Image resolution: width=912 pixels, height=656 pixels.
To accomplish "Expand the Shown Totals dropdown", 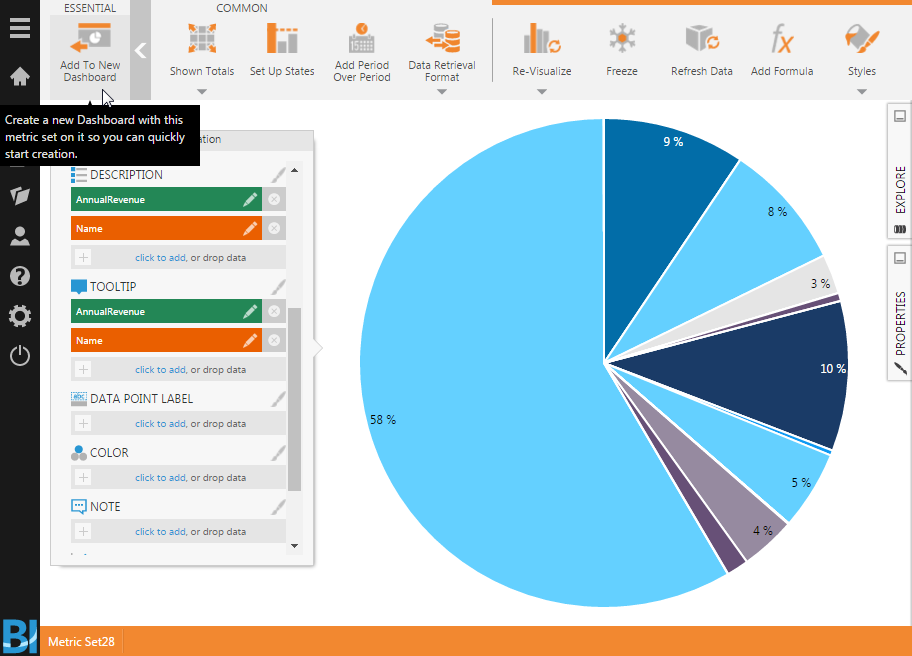I will coord(201,92).
